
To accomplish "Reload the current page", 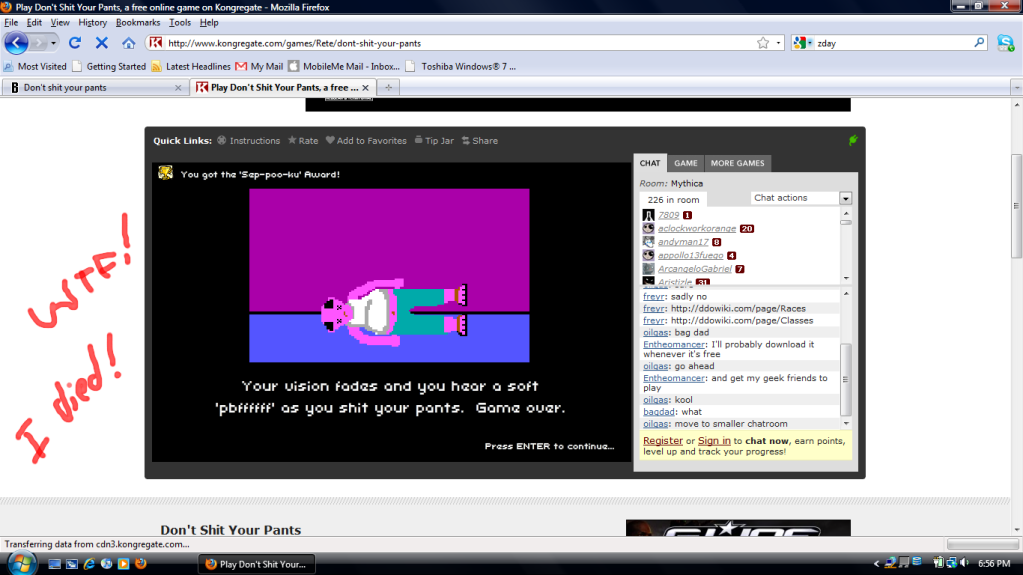I will [x=74, y=43].
